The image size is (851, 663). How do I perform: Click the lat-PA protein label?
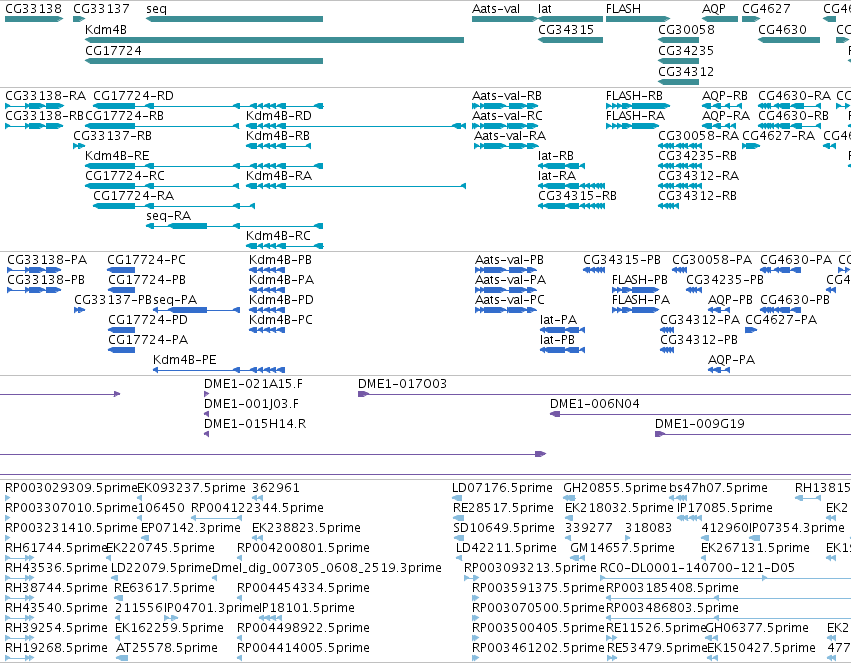pyautogui.click(x=558, y=320)
